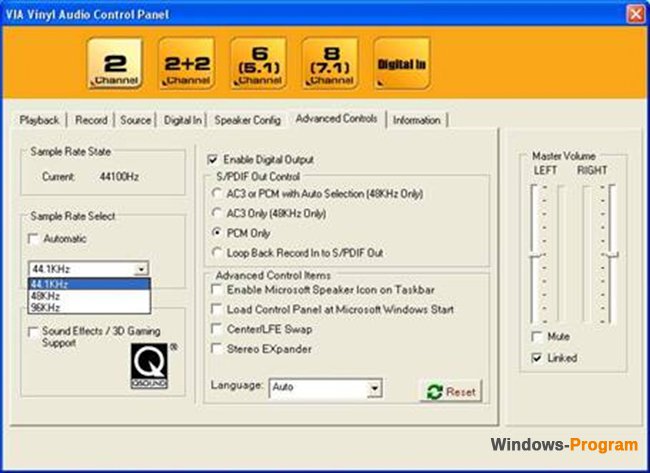Close the VIA Vinyl Audio Control Panel

635,15
